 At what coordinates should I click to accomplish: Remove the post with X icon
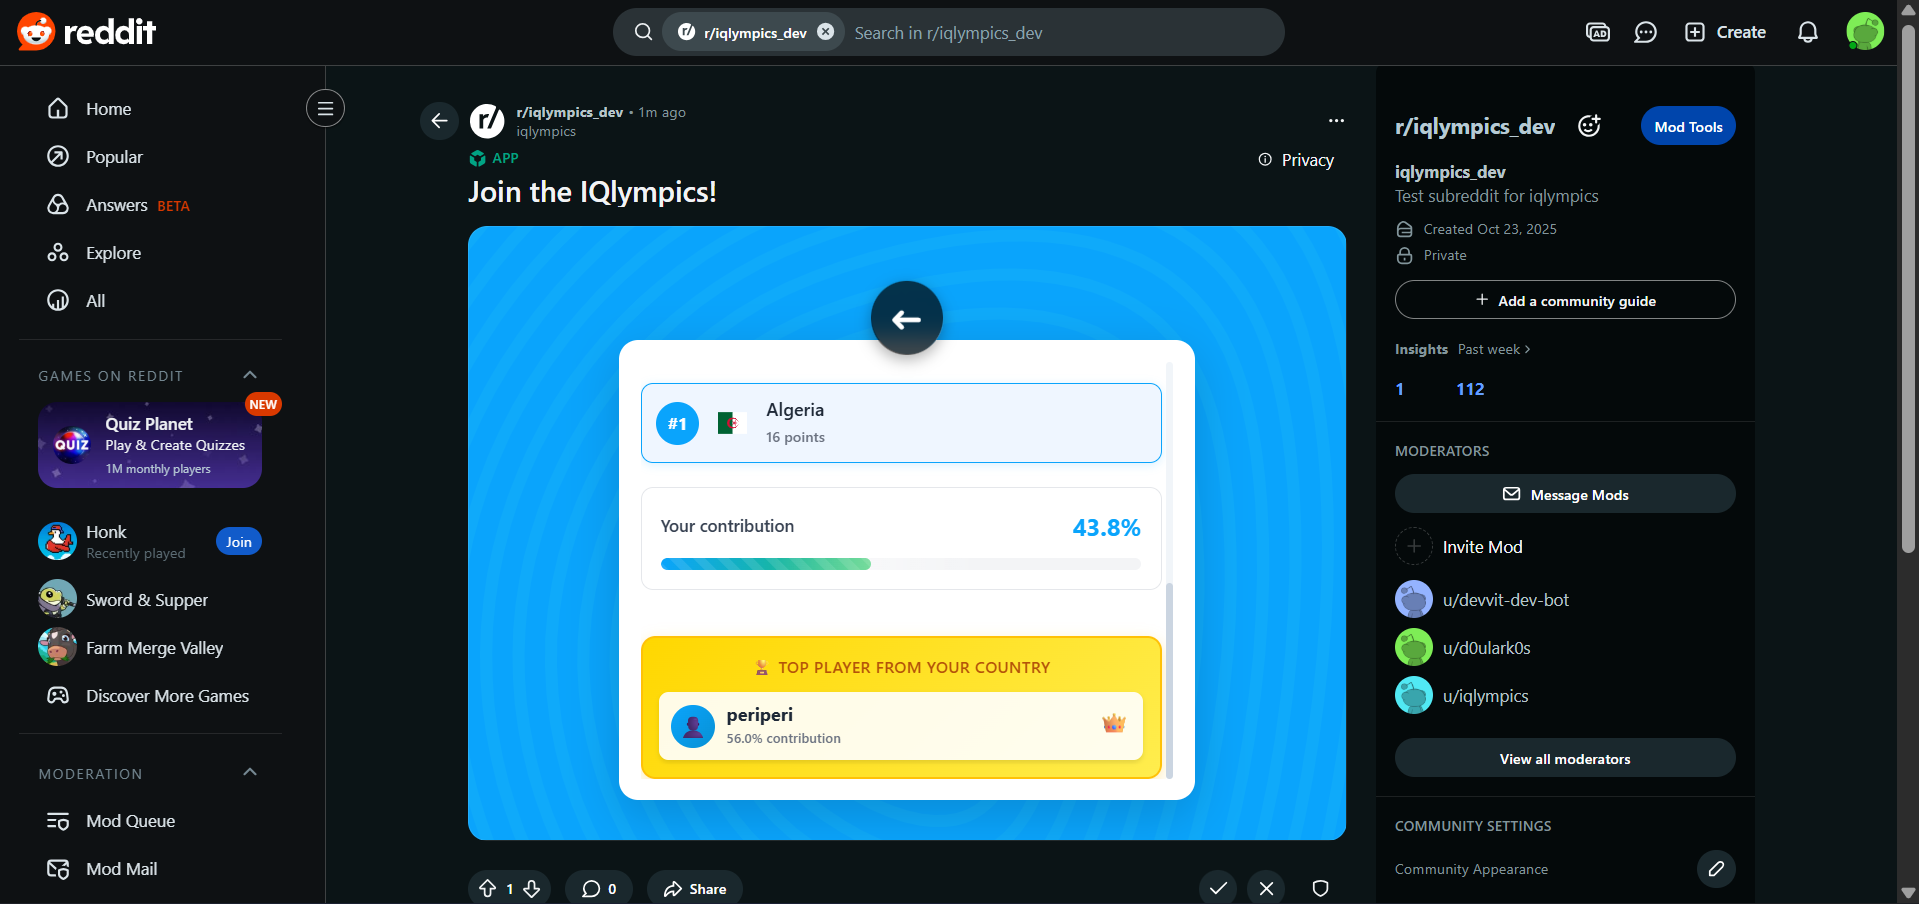point(1266,888)
